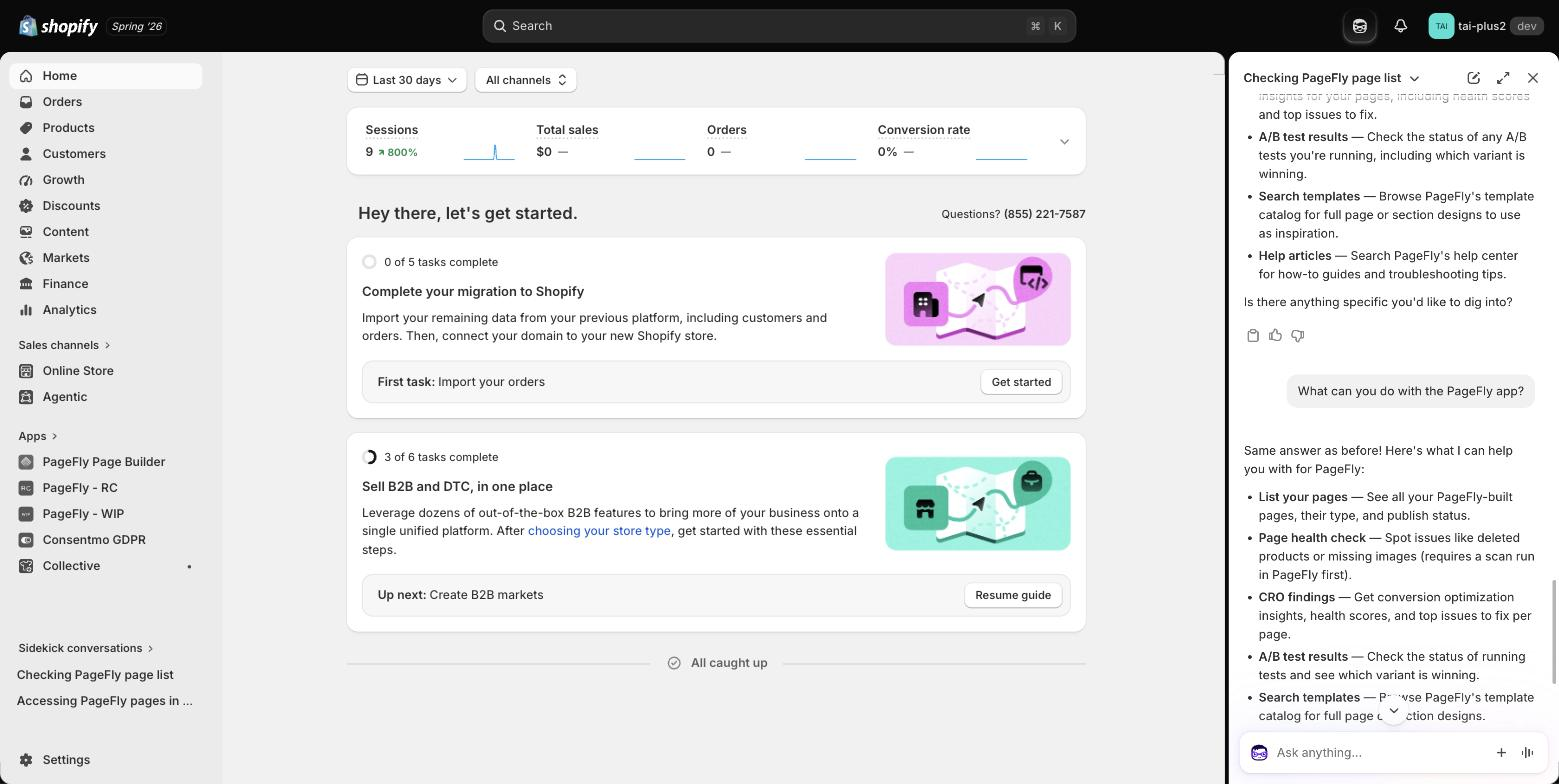The image size is (1559, 784).
Task: Add attachment with plus icon
Action: pos(1501,753)
